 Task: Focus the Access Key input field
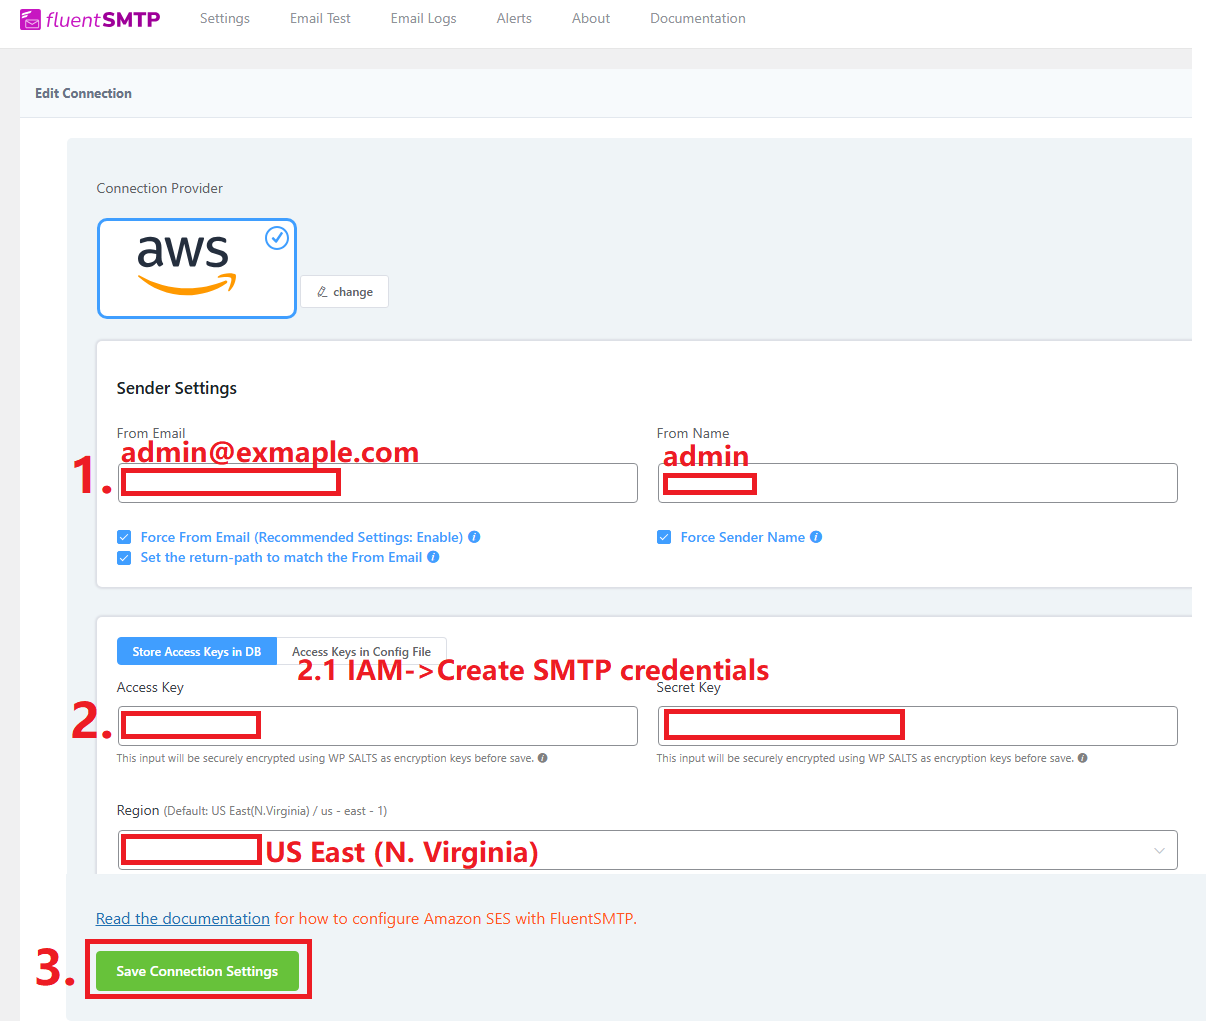click(x=377, y=726)
